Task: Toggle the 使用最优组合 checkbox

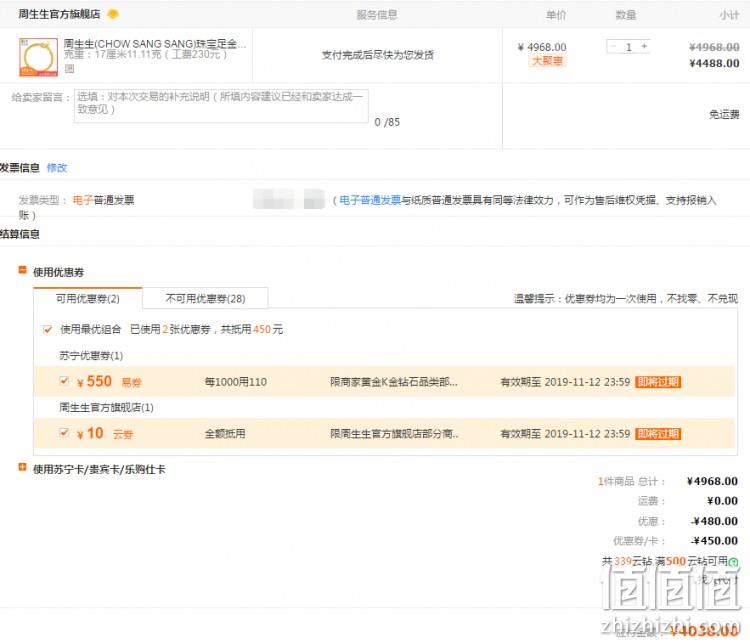Action: pyautogui.click(x=47, y=329)
